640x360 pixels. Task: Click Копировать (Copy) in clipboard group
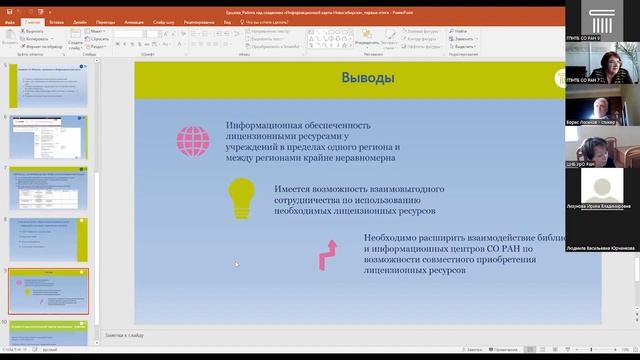click(x=35, y=39)
